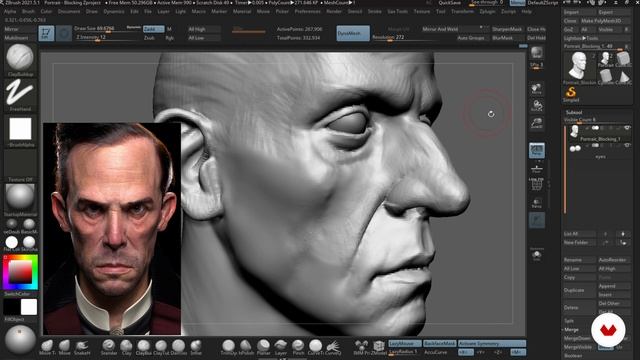Adjust the Draw Size slider
This screenshot has width=640, height=360.
pyautogui.click(x=107, y=29)
